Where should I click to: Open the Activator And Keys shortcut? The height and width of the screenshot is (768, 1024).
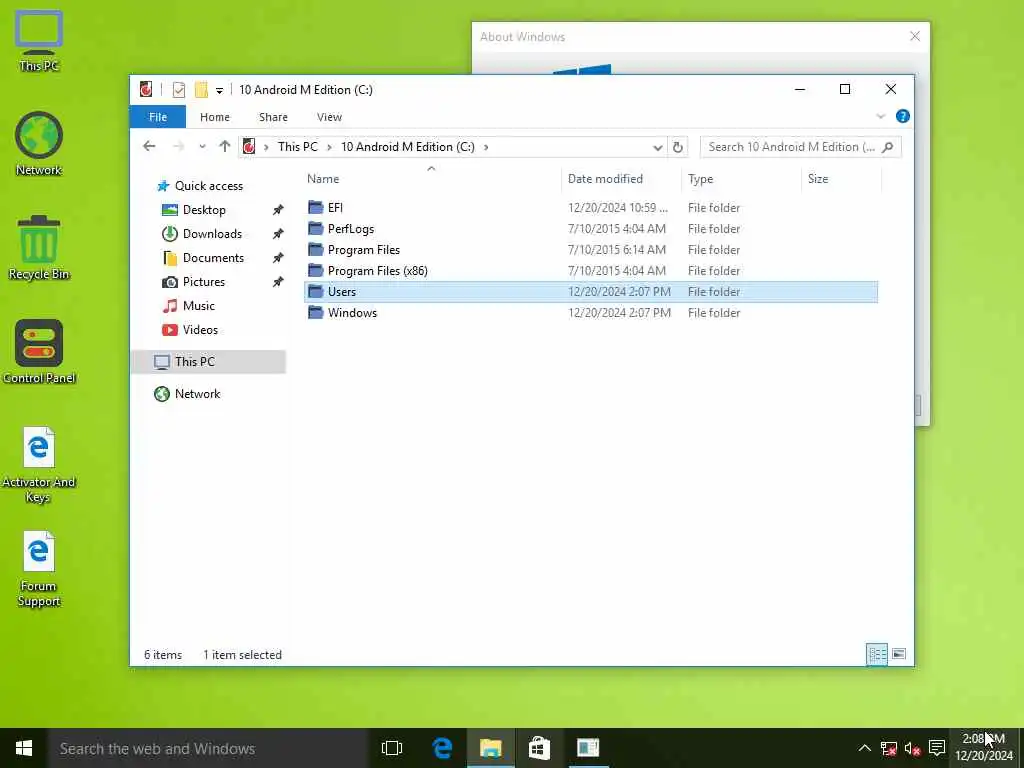click(39, 465)
